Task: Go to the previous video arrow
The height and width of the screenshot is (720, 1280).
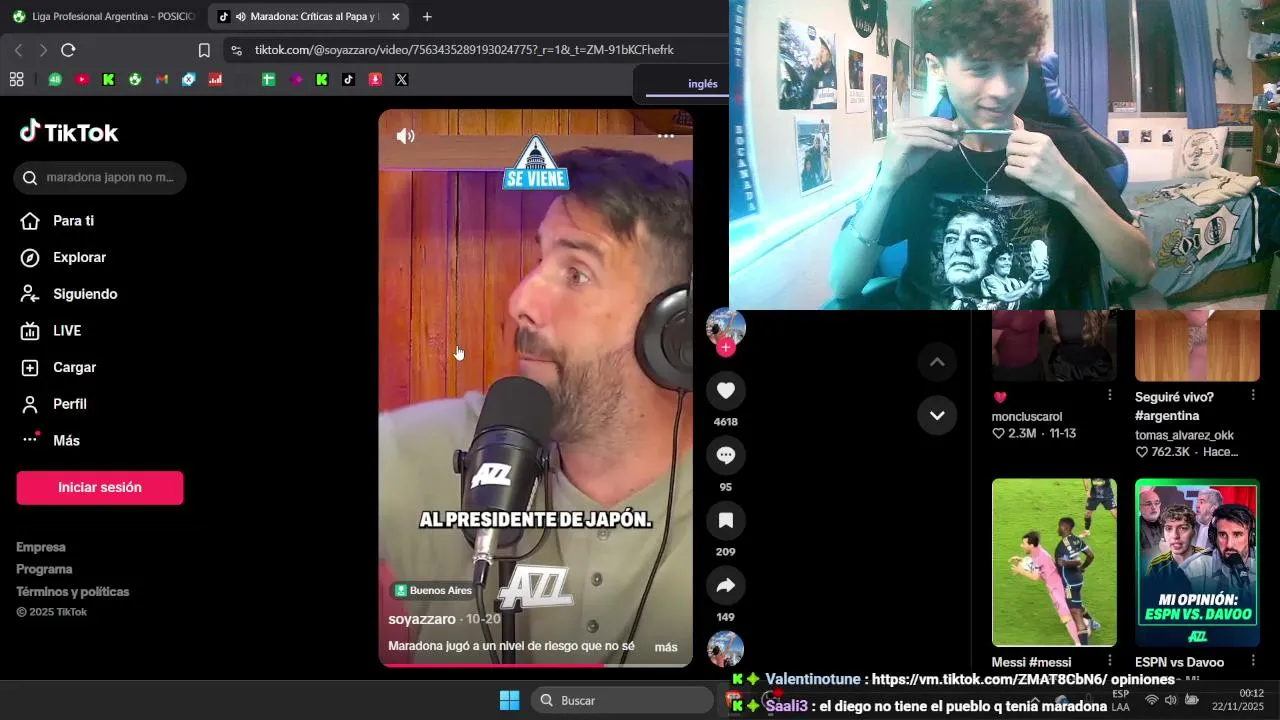Action: click(x=937, y=362)
